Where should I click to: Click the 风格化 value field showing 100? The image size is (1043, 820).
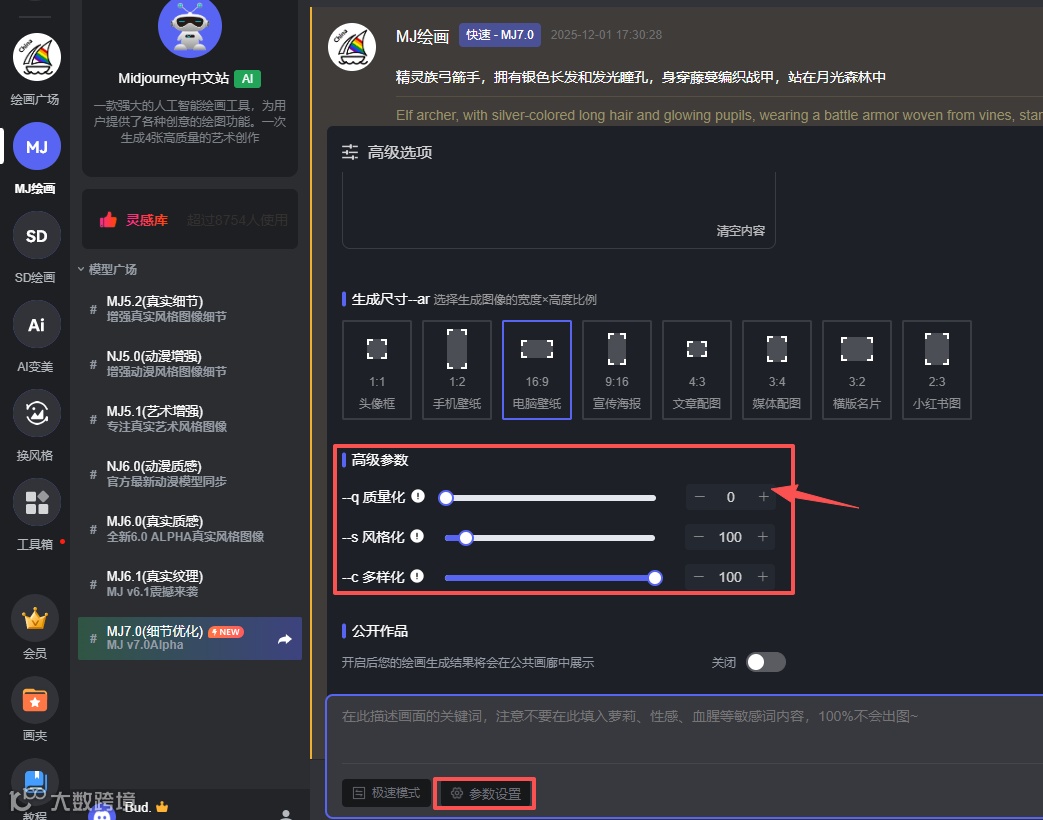coord(730,537)
